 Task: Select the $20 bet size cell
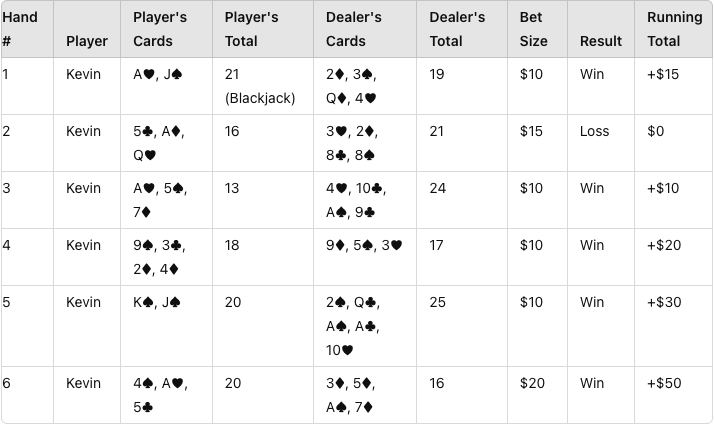click(534, 383)
